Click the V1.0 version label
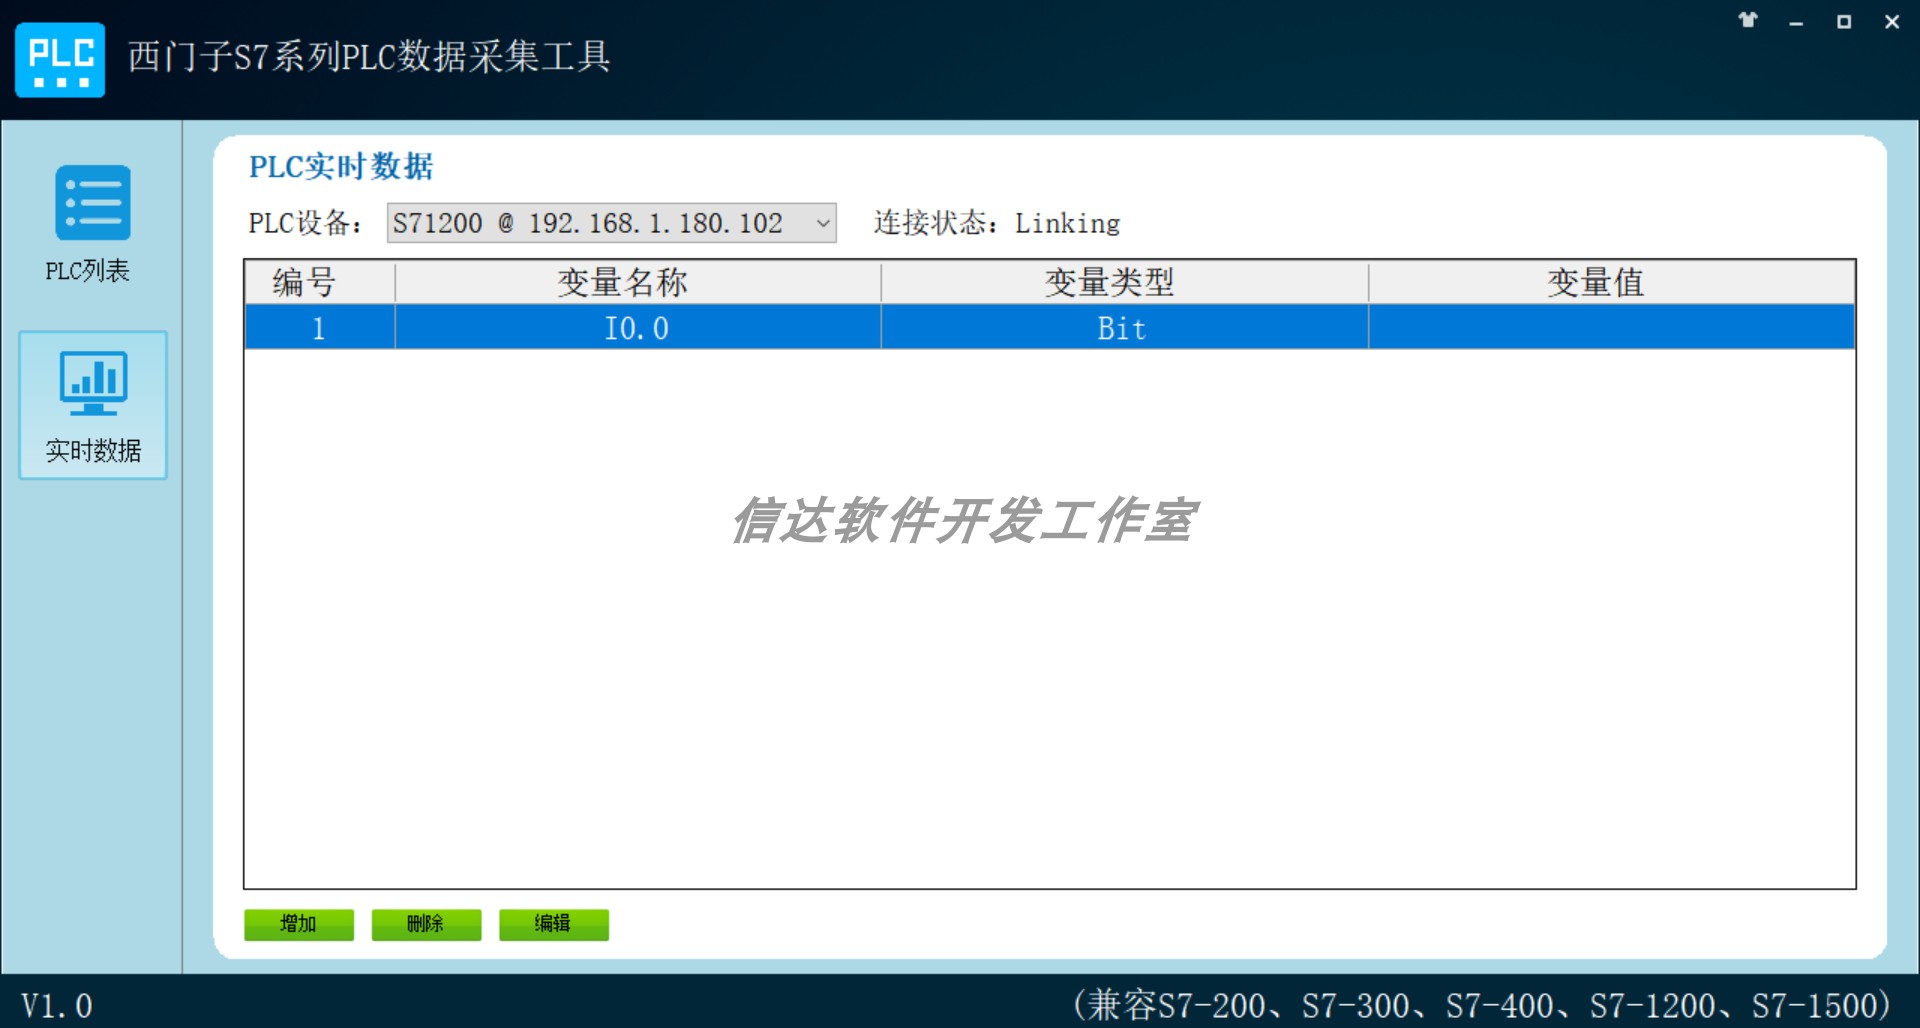Screen dimensions: 1920x1028 click(x=57, y=1005)
